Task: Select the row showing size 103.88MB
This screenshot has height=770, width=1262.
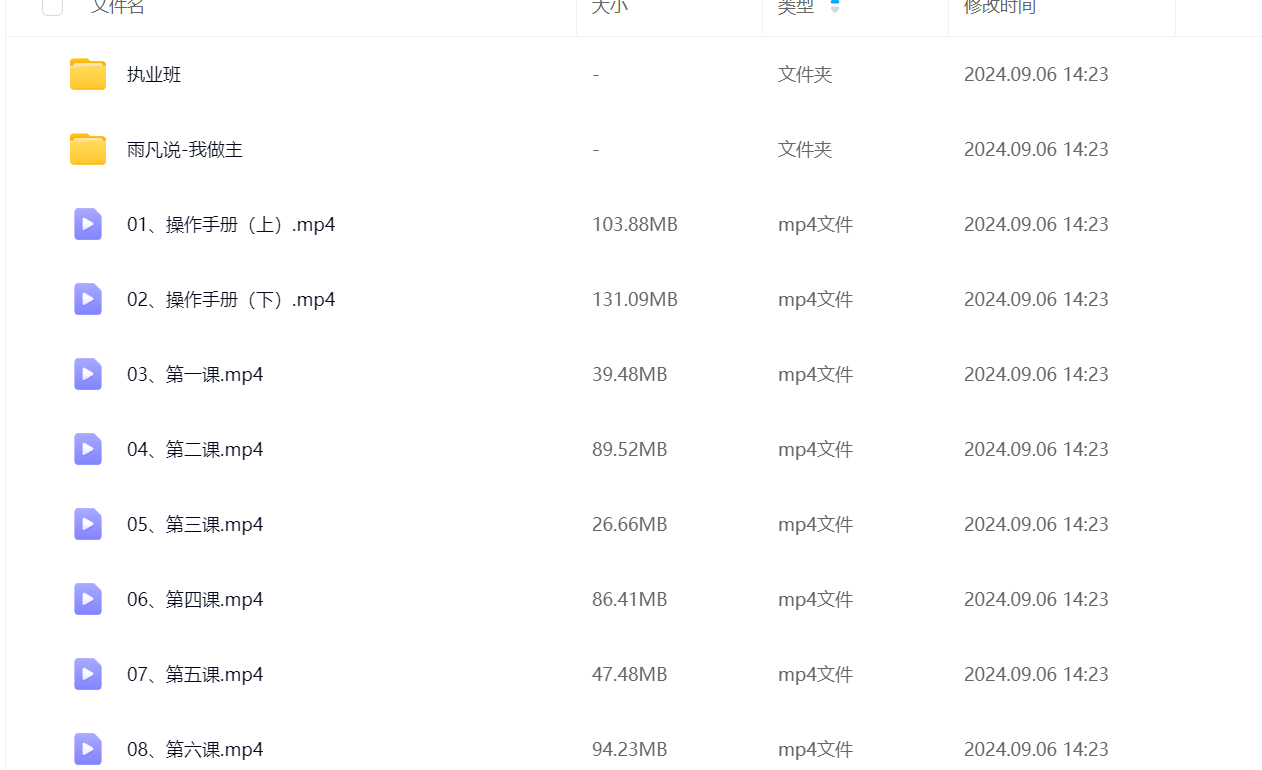Action: pos(634,224)
